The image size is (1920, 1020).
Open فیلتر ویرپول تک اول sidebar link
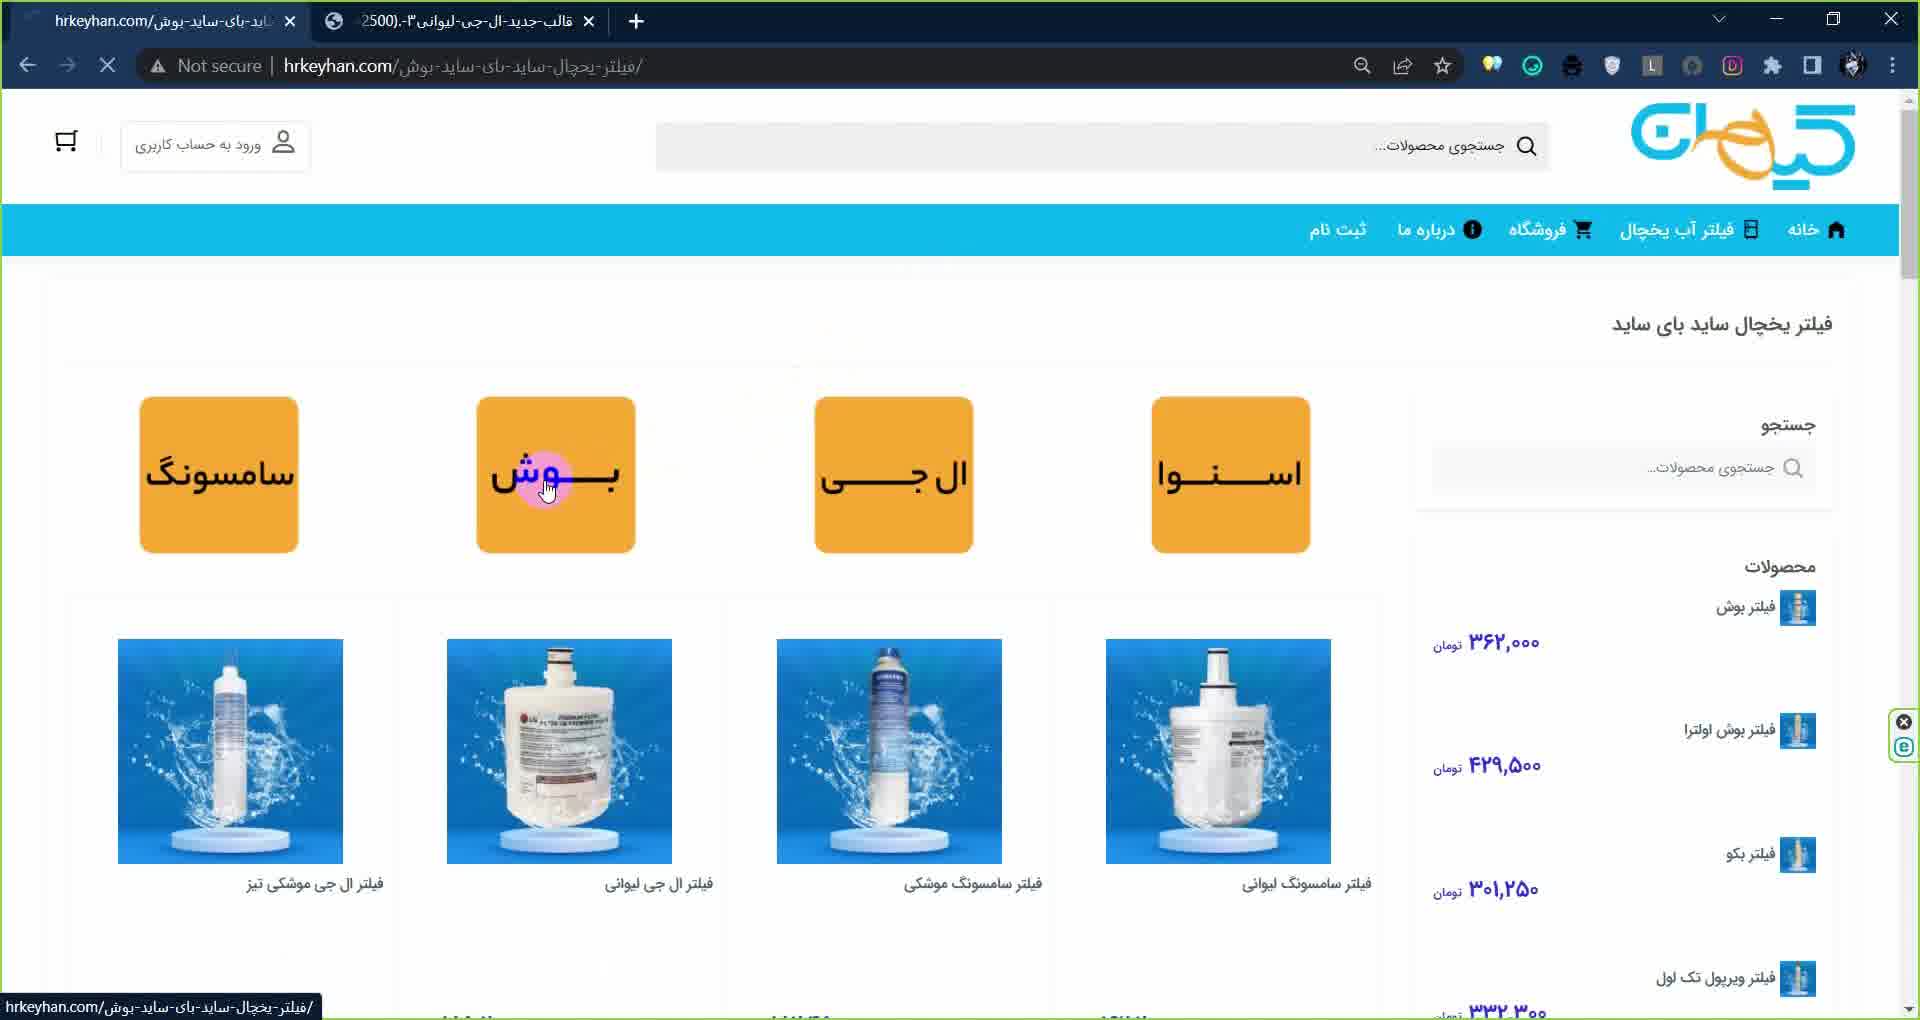[x=1715, y=978]
